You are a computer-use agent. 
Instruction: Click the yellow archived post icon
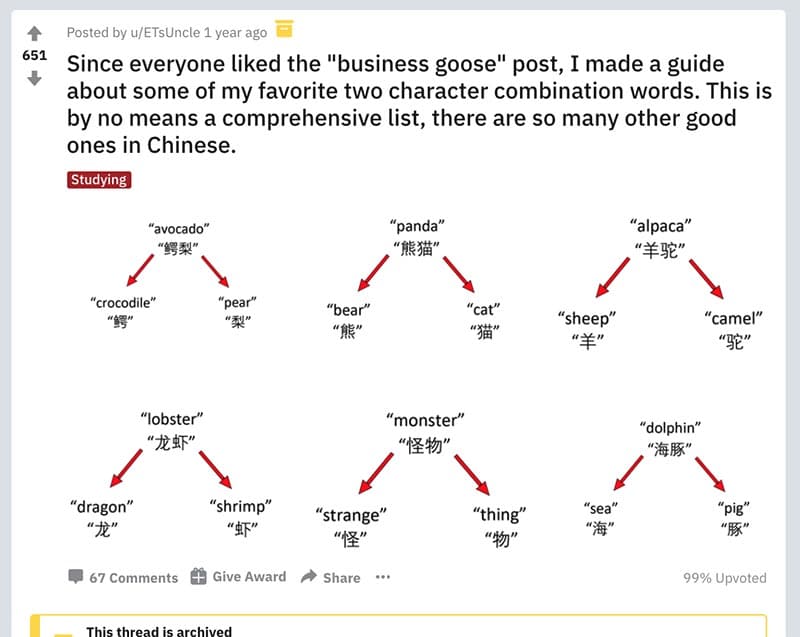(285, 30)
